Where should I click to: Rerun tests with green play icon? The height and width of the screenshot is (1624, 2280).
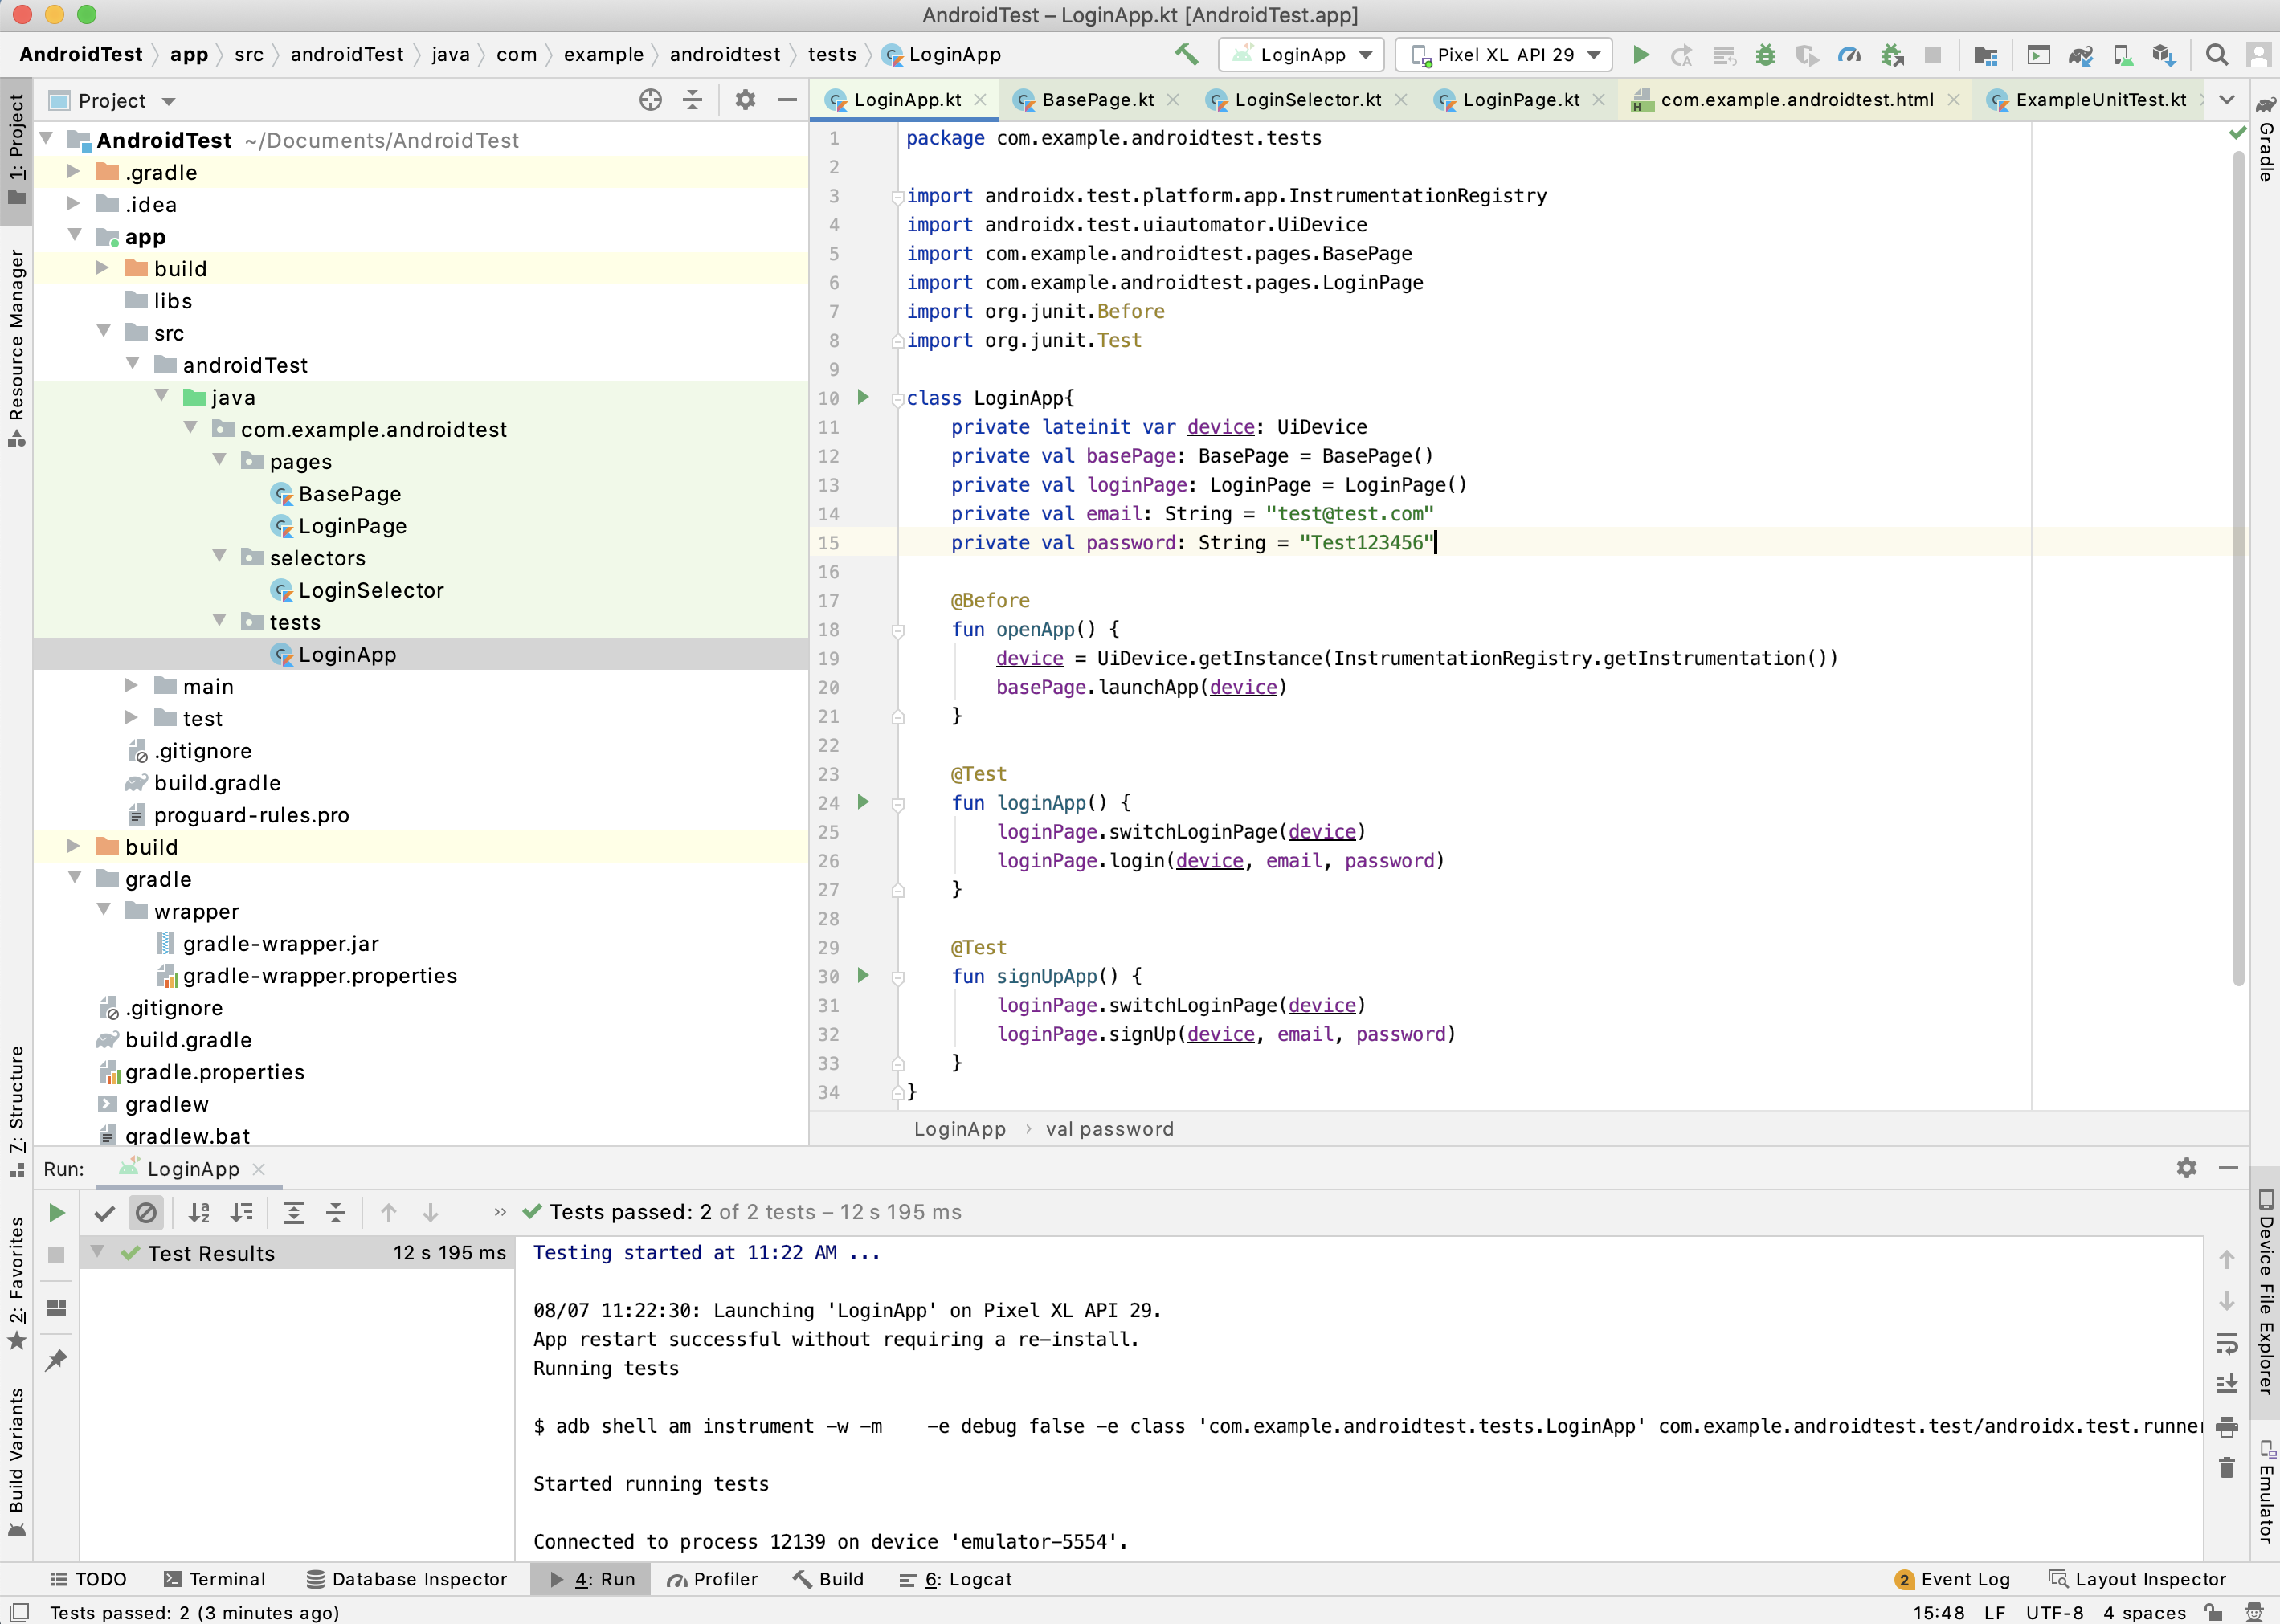pyautogui.click(x=56, y=1212)
